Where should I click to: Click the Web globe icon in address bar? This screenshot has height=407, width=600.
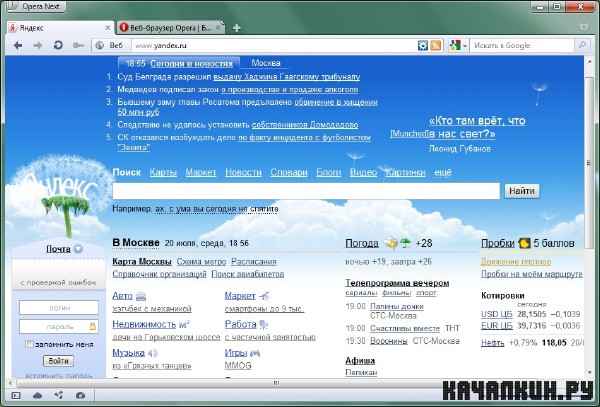[x=99, y=46]
